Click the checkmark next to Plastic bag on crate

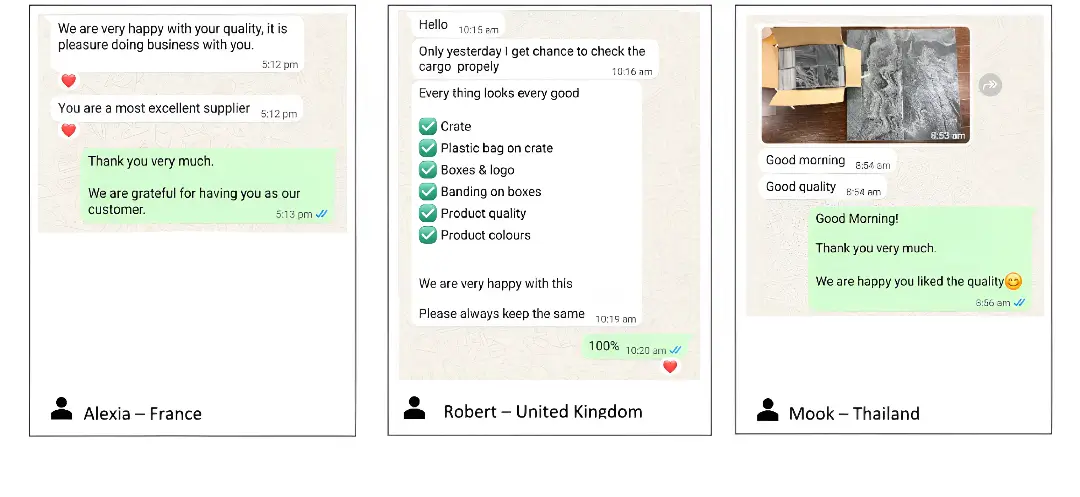click(x=428, y=148)
